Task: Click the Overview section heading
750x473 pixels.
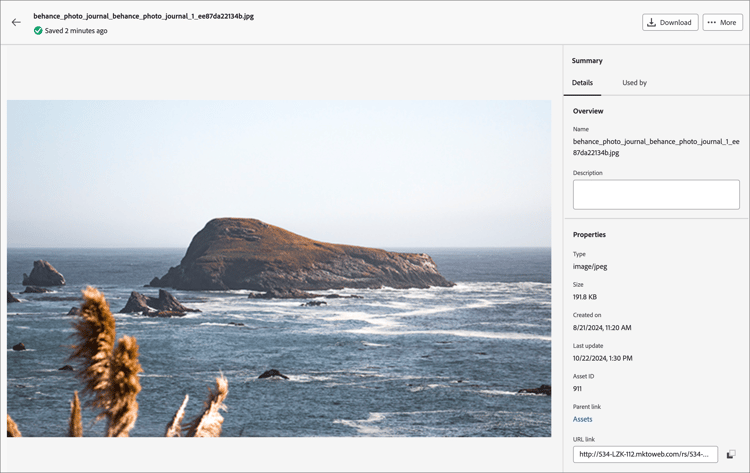Action: tap(588, 111)
